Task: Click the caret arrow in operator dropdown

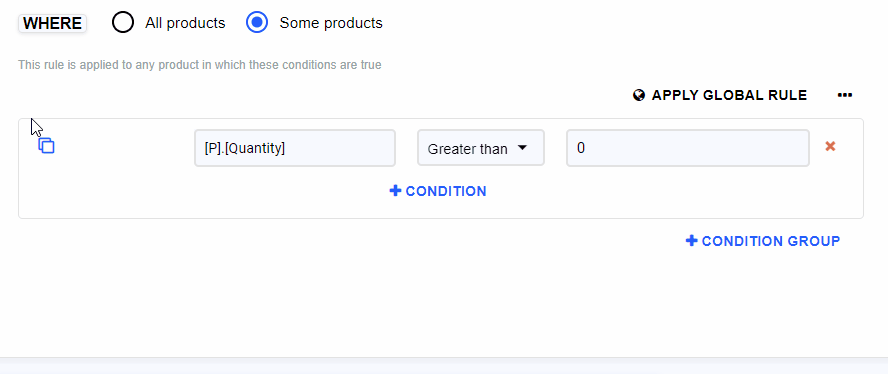Action: (522, 148)
